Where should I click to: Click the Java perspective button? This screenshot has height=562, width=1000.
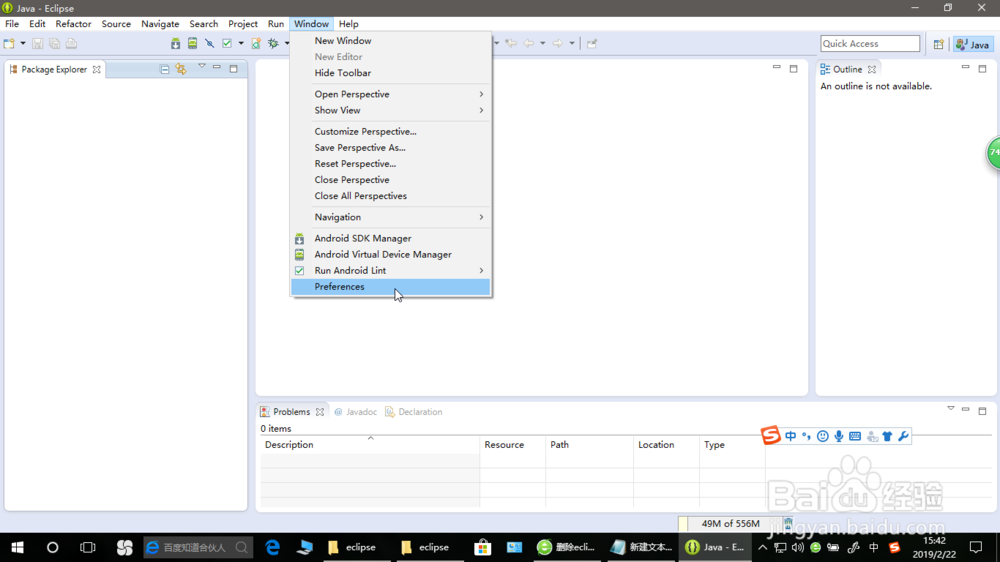tap(973, 44)
